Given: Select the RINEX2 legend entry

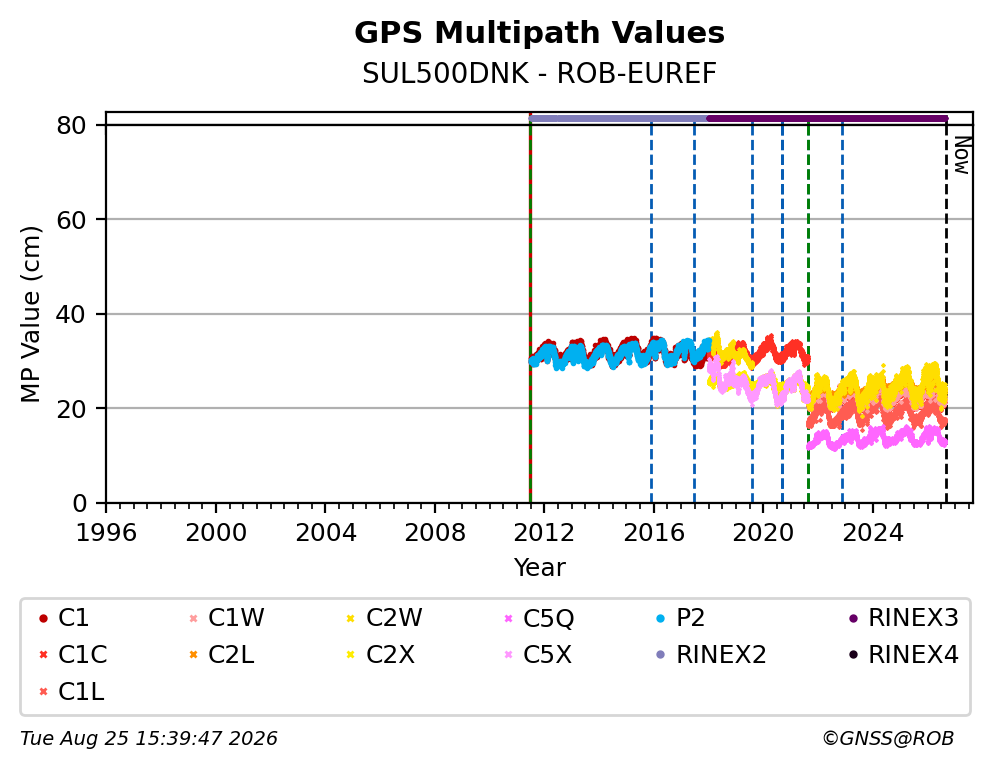Looking at the screenshot, I should click(711, 655).
